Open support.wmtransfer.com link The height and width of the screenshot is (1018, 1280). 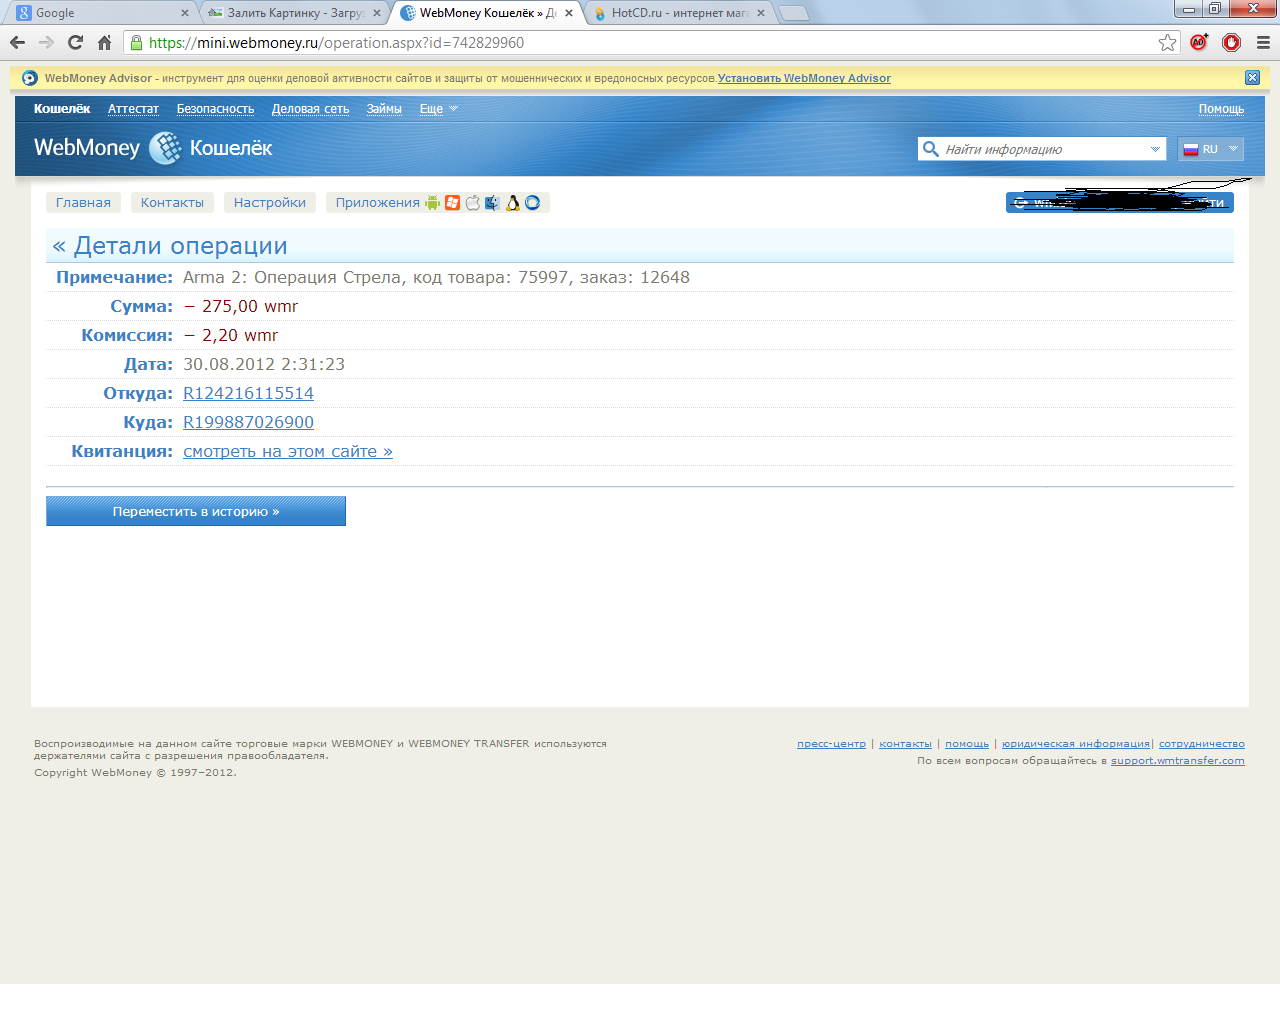pyautogui.click(x=1178, y=761)
